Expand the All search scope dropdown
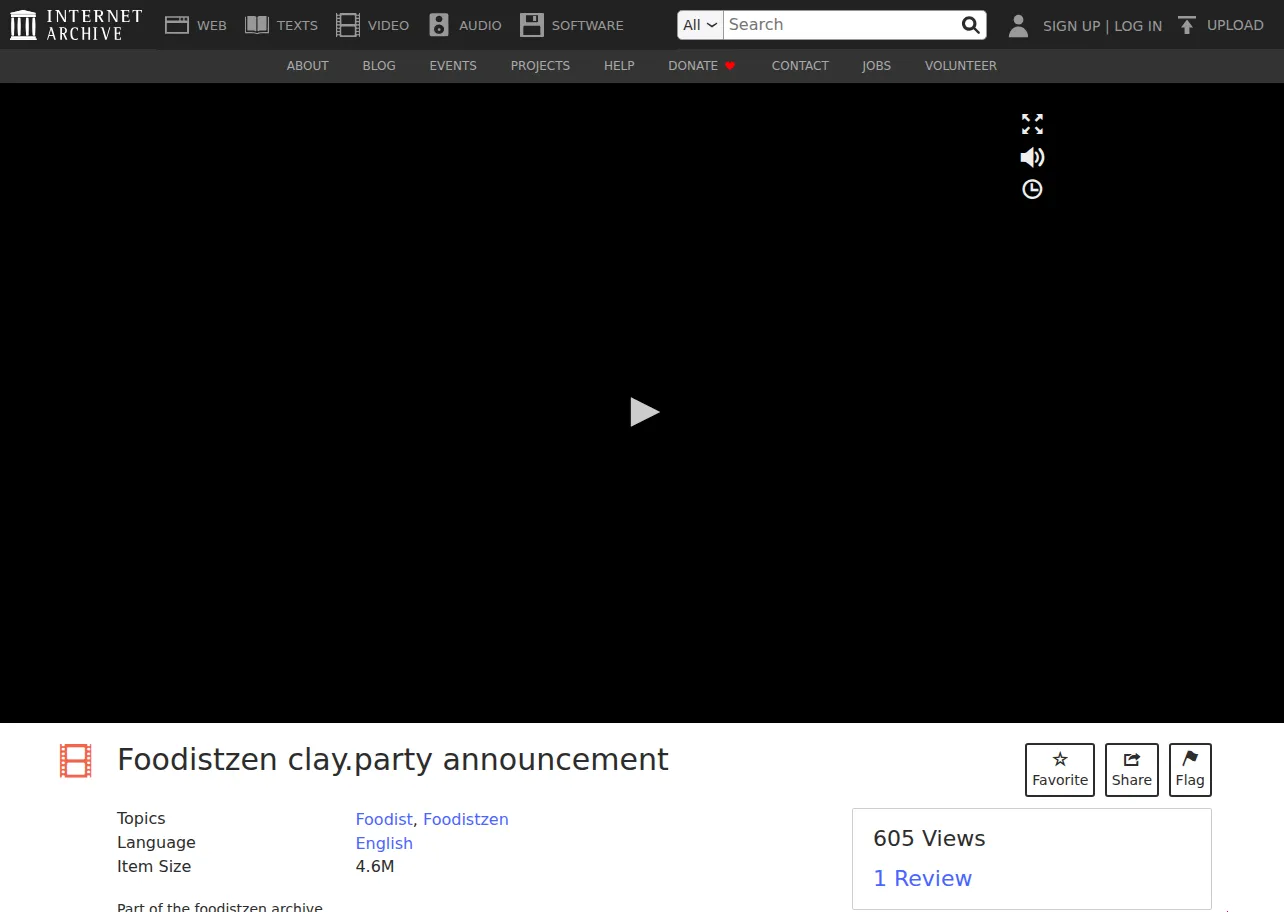This screenshot has height=912, width=1284. click(x=700, y=25)
